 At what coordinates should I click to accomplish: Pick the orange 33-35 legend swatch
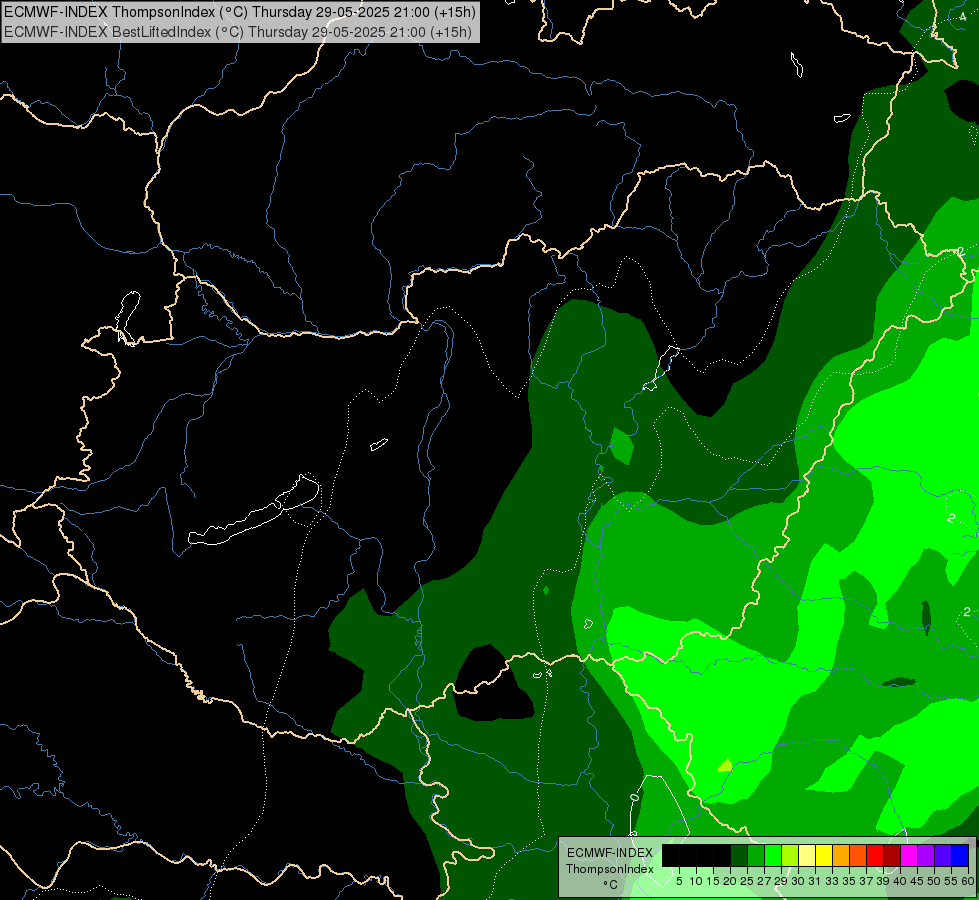[841, 855]
